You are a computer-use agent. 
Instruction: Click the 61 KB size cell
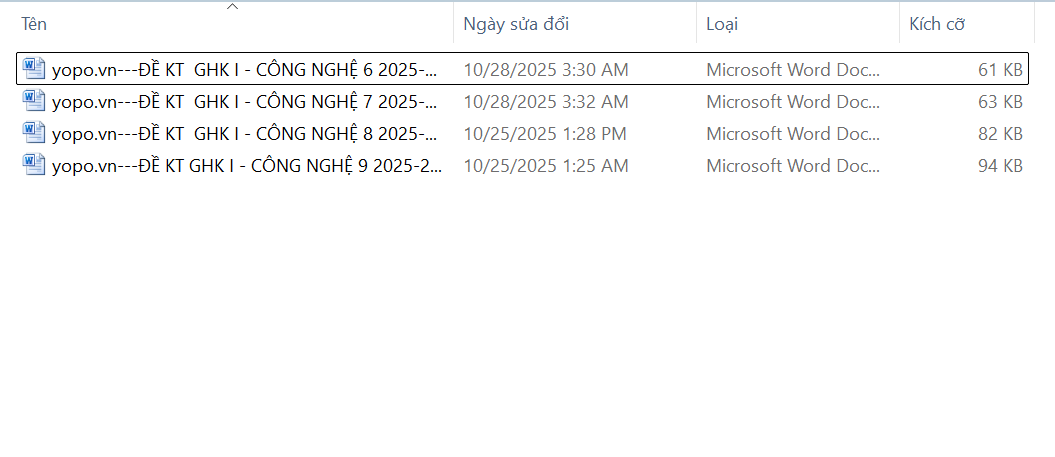click(x=1000, y=70)
